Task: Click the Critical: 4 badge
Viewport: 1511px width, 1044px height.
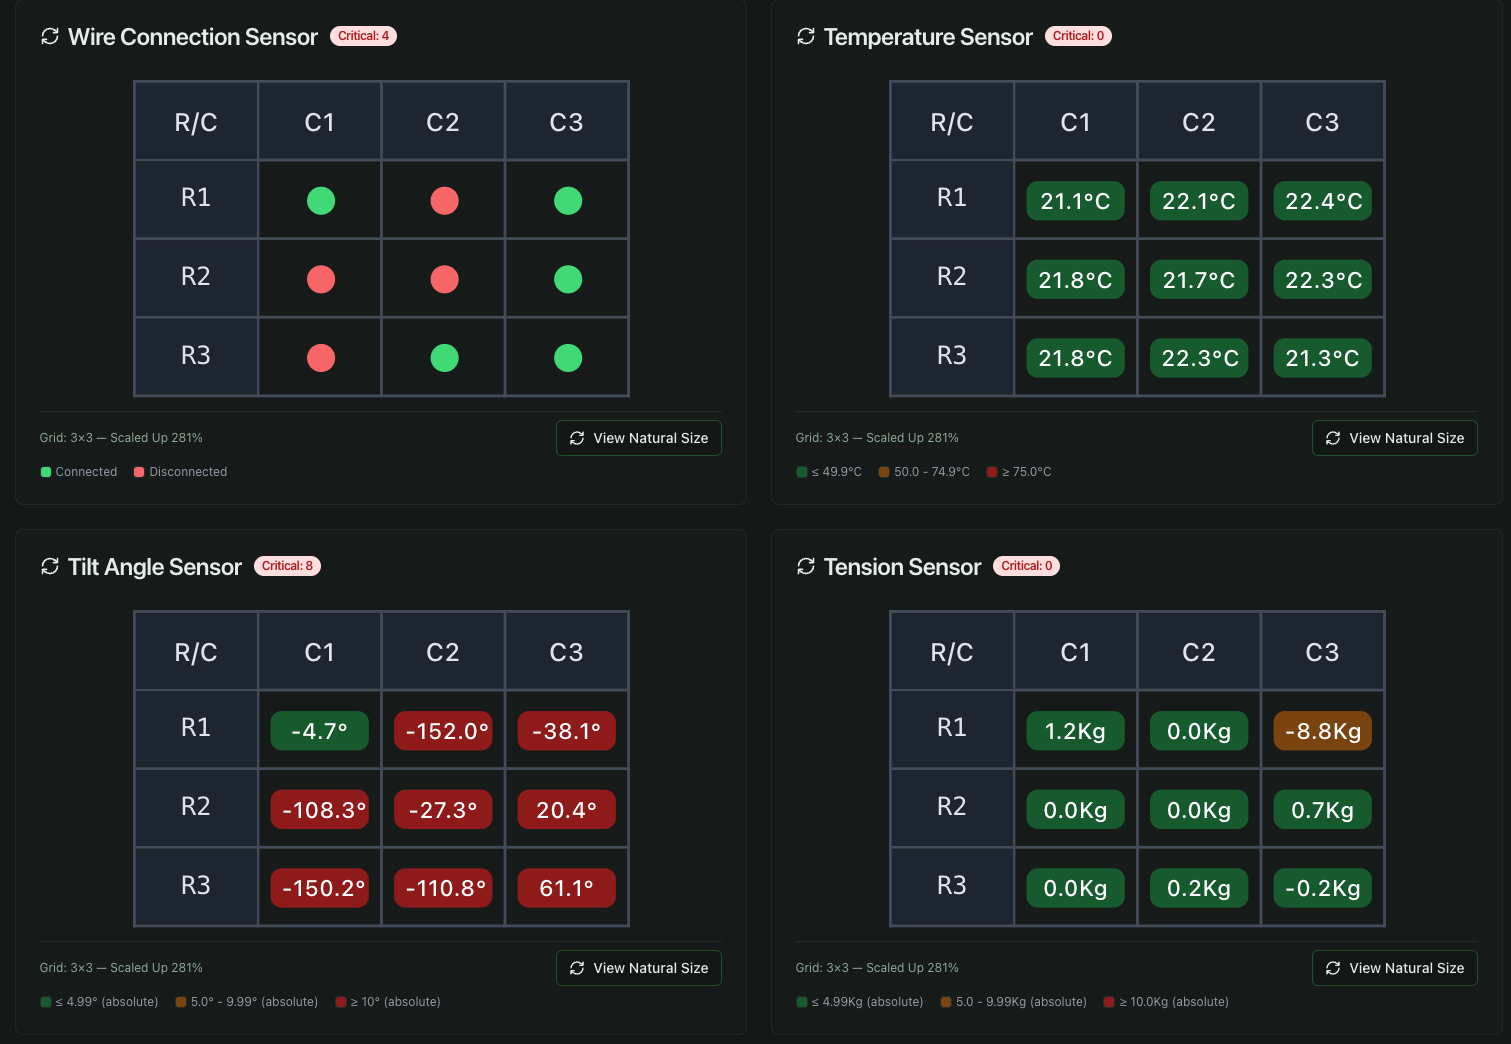Action: 363,36
